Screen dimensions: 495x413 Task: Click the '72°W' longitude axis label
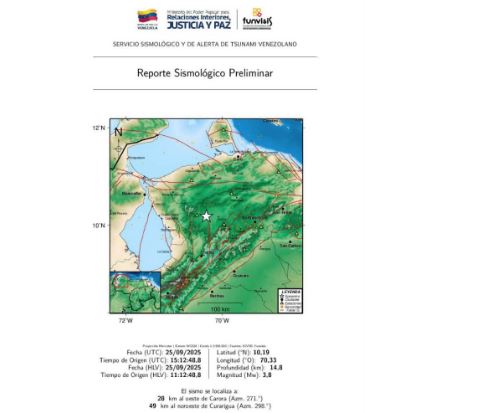(x=126, y=321)
